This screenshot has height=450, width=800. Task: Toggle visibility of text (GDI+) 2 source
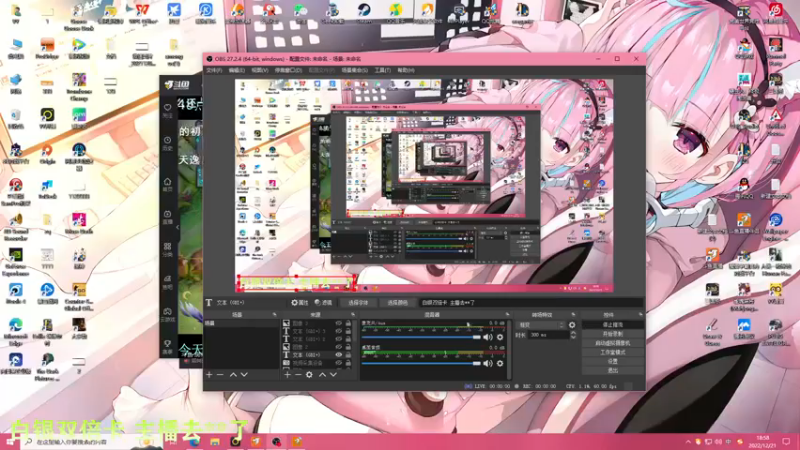(338, 339)
